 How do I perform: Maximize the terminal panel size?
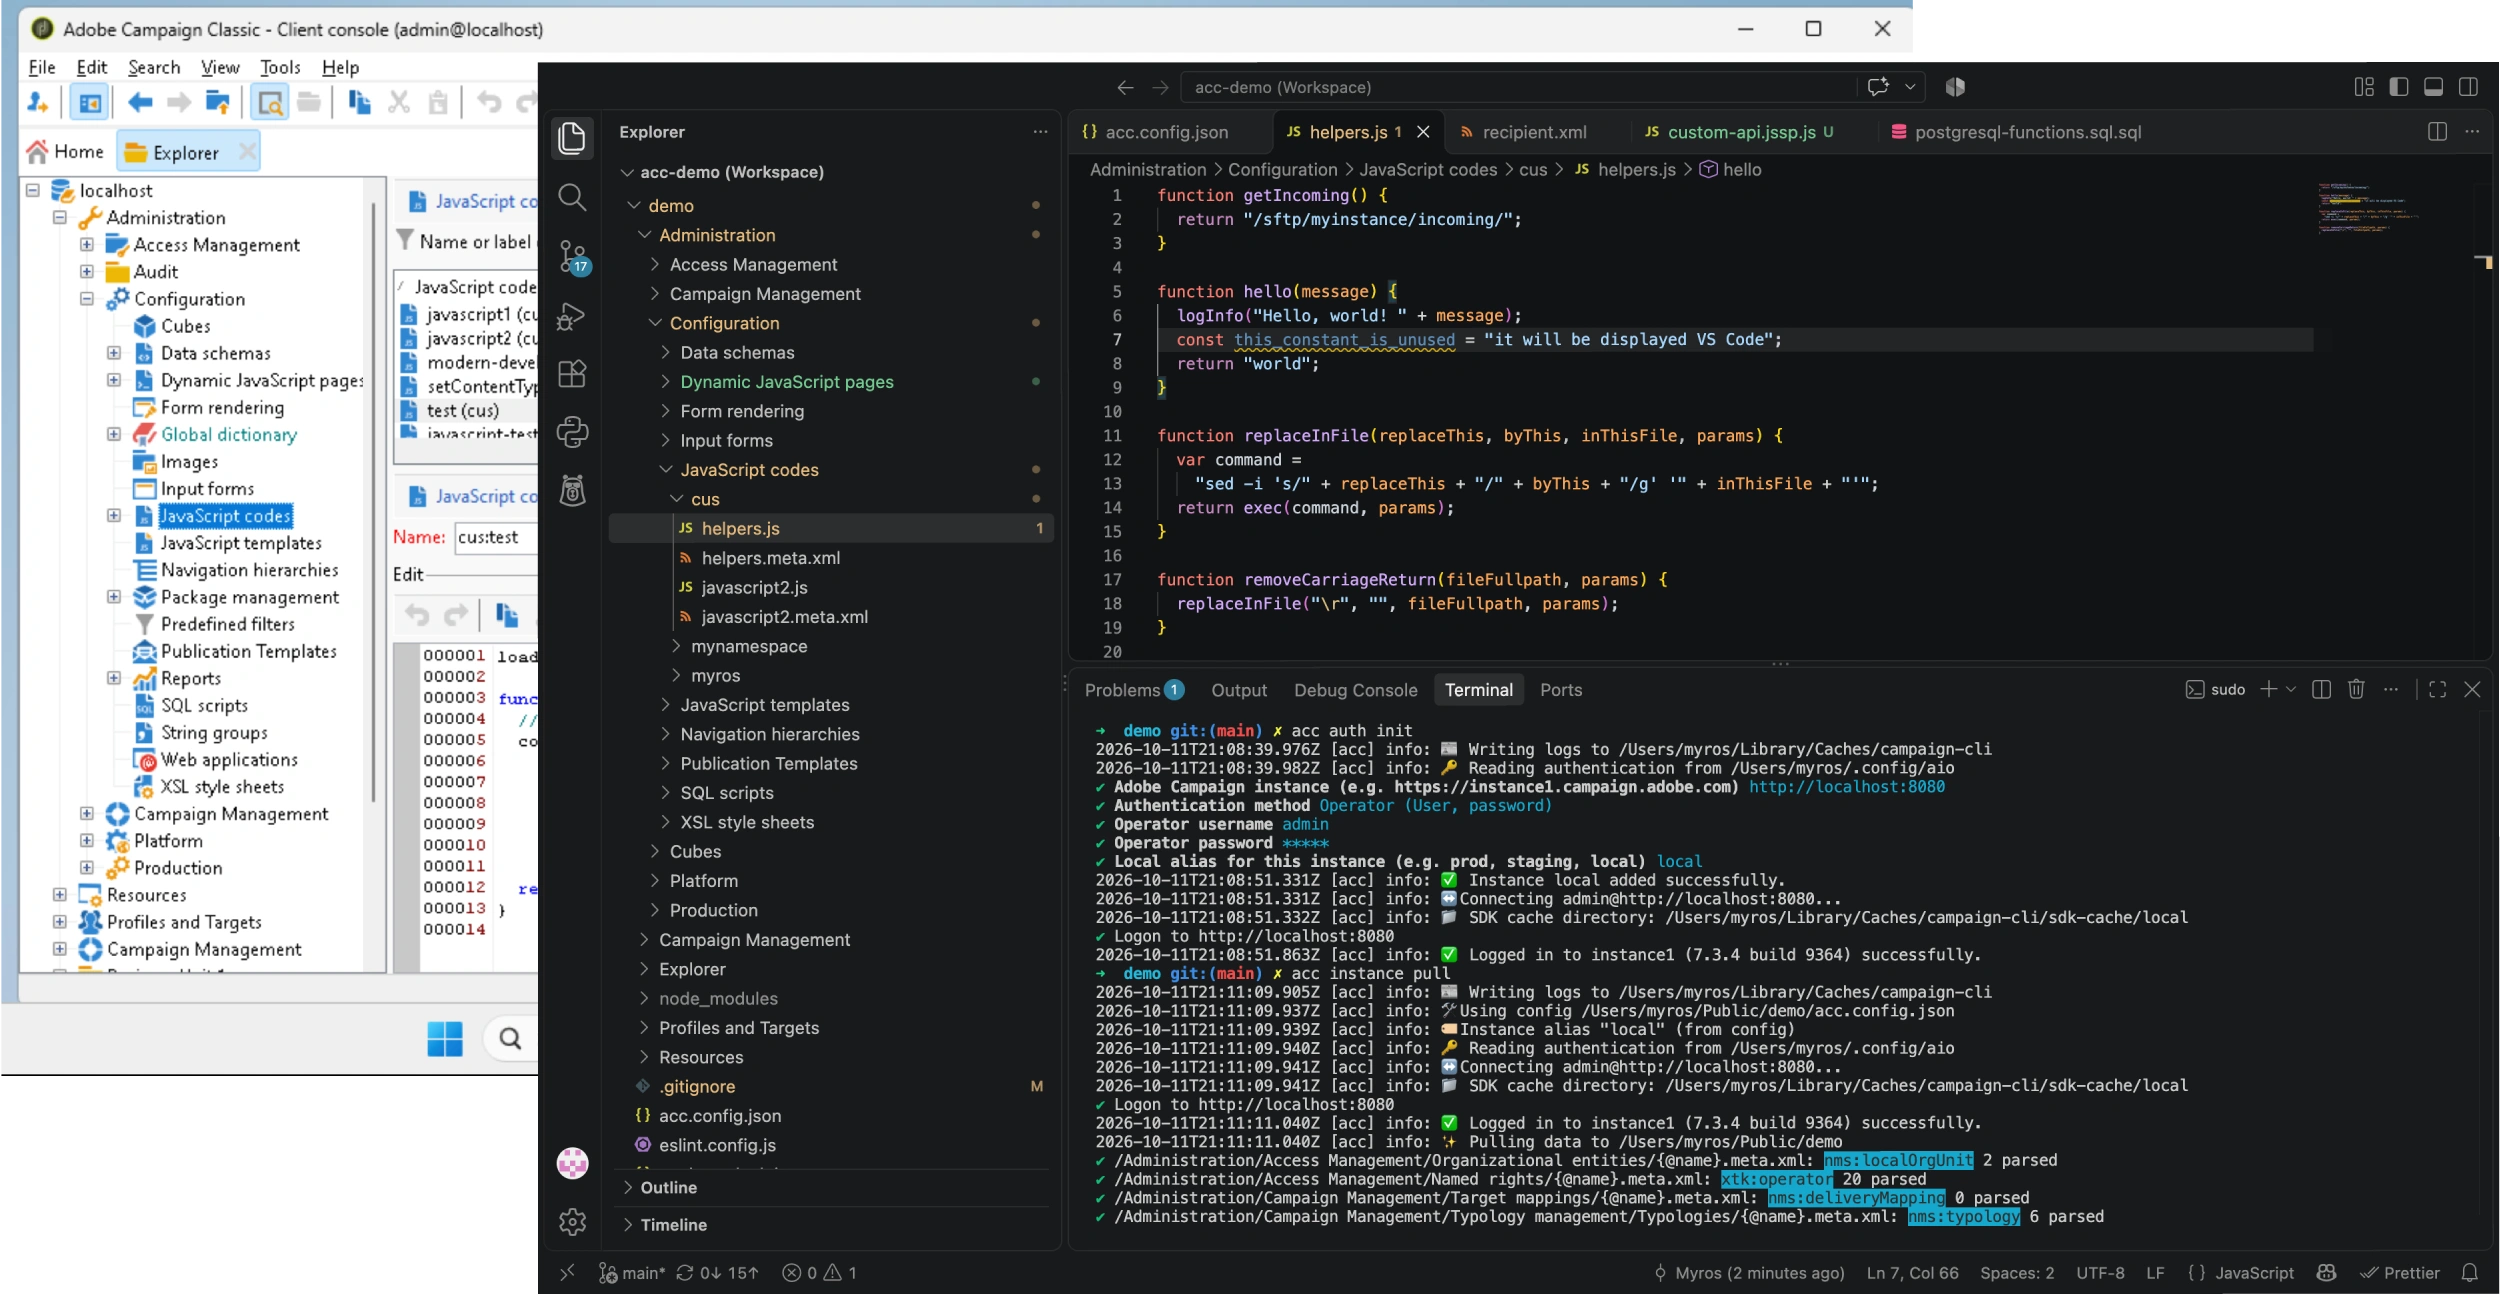(2438, 689)
